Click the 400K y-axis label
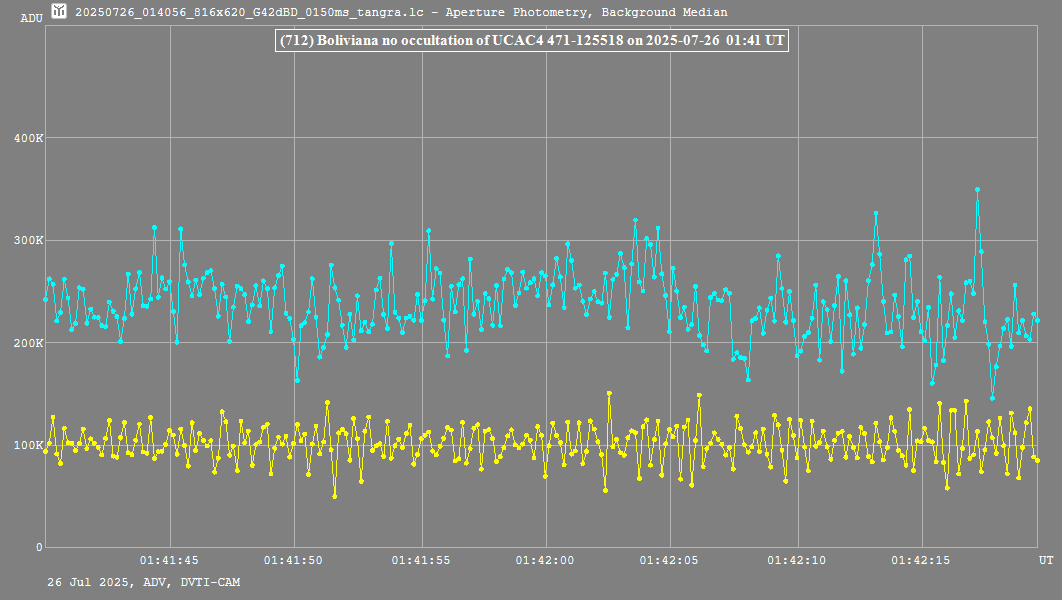The width and height of the screenshot is (1062, 600). (28, 138)
